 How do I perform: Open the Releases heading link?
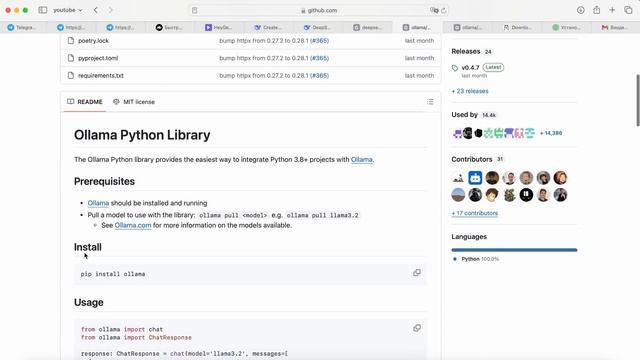pyautogui.click(x=466, y=51)
